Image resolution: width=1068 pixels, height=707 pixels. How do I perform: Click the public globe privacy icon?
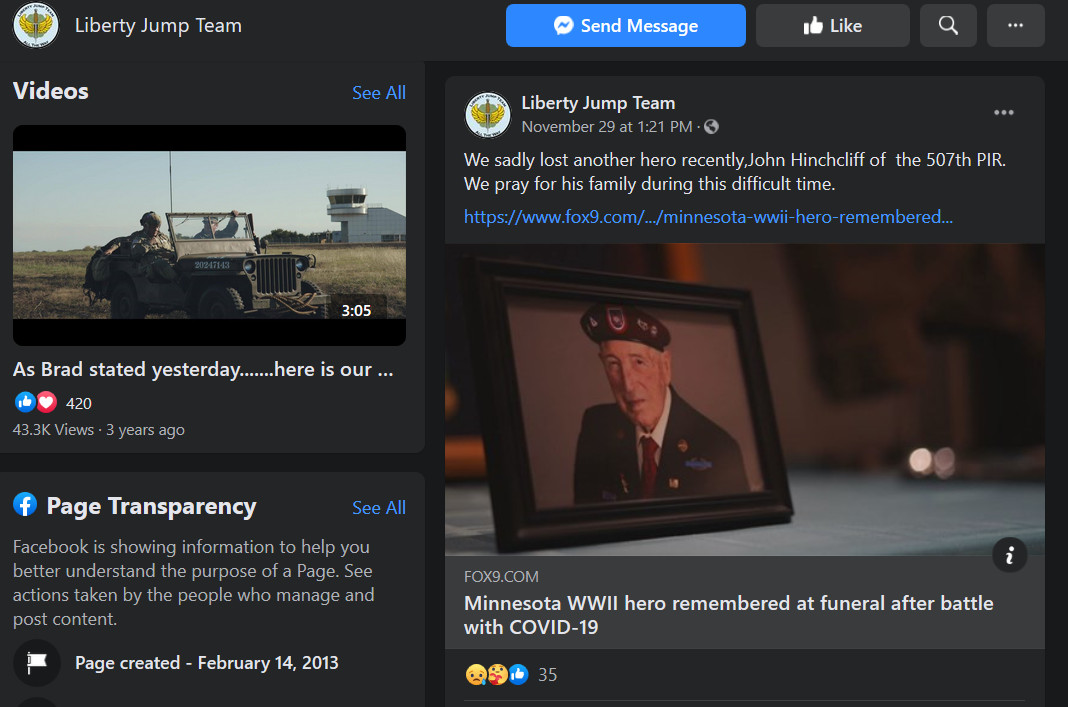pyautogui.click(x=711, y=127)
